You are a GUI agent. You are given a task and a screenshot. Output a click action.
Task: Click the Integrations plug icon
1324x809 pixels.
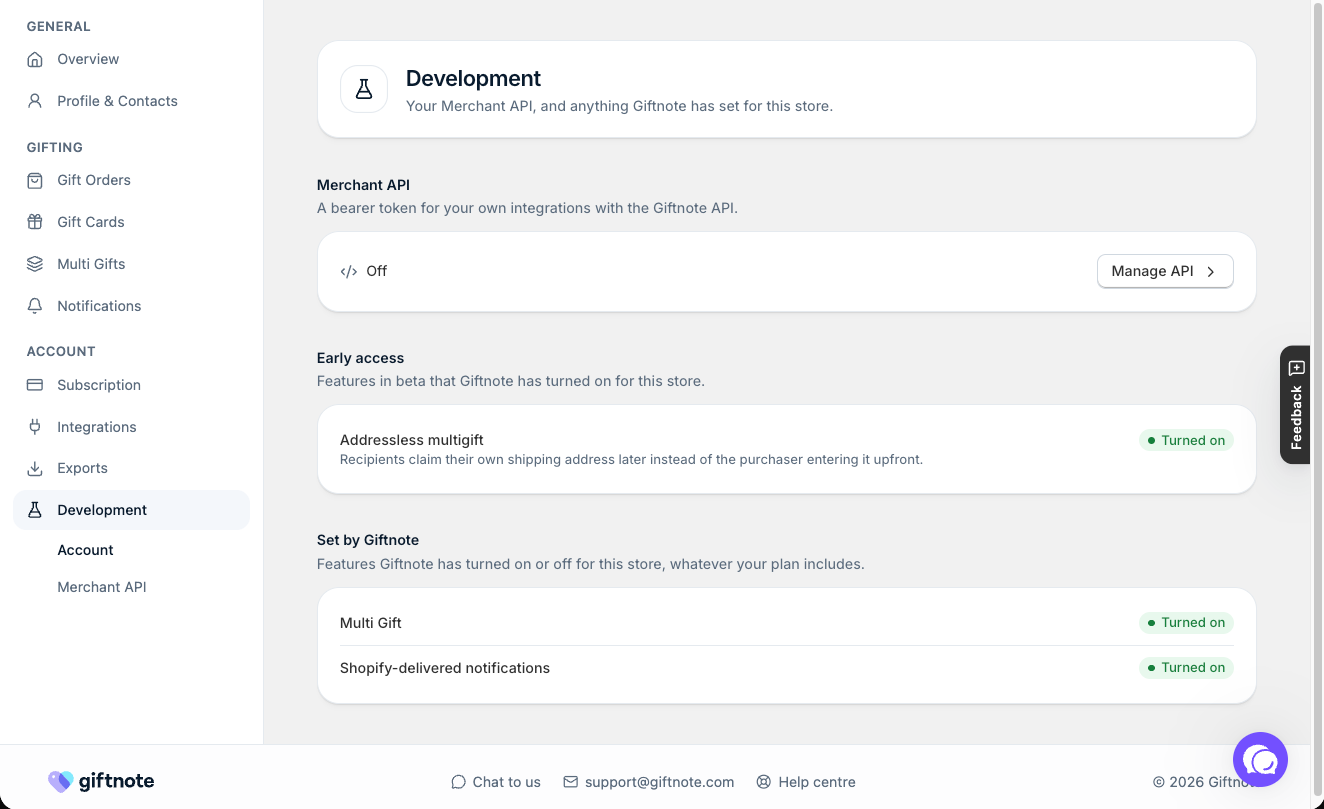35,427
